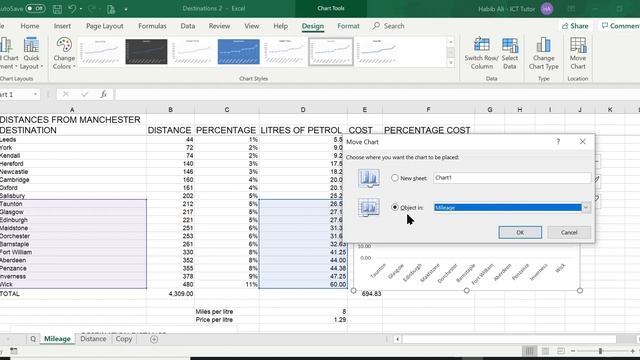Adjust the zoom slider handle

pyautogui.click(x=600, y=351)
